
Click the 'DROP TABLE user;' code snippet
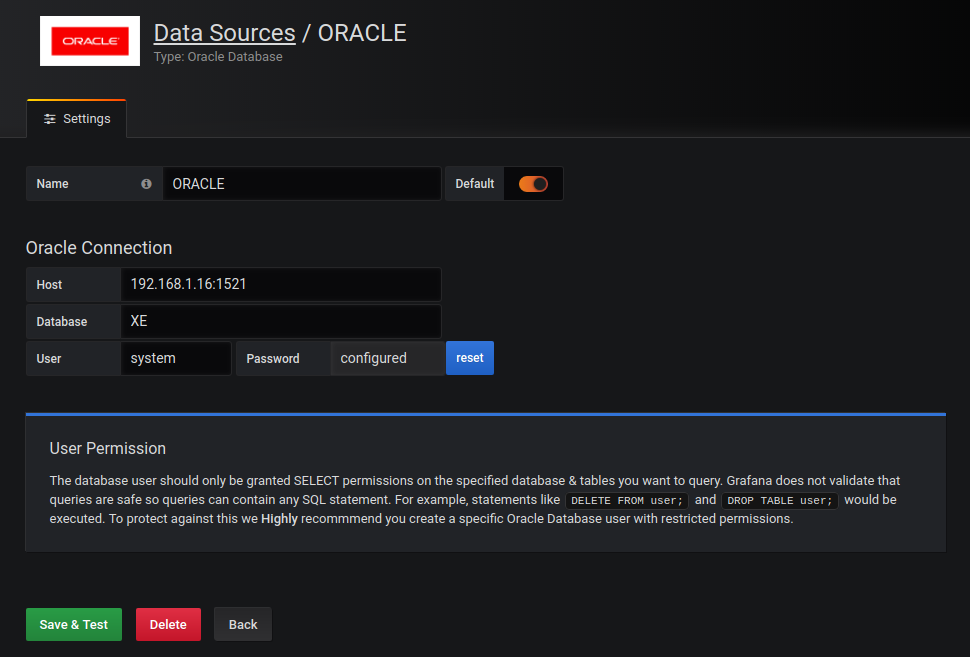(779, 500)
